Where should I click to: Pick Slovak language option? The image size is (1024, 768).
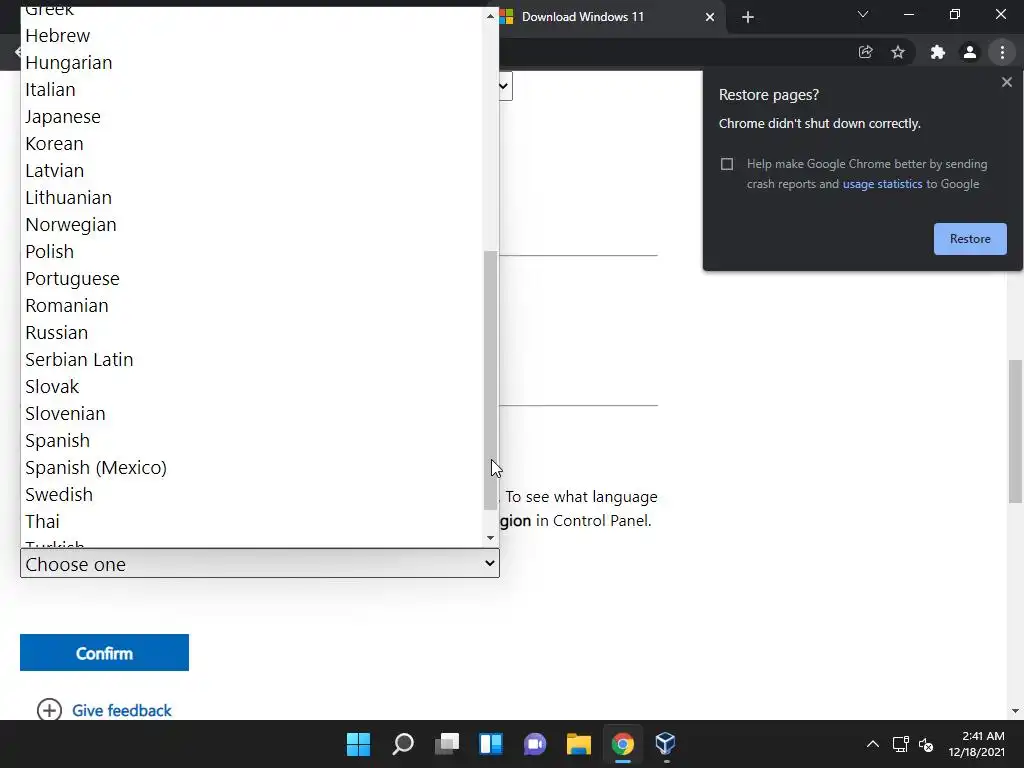[251, 387]
